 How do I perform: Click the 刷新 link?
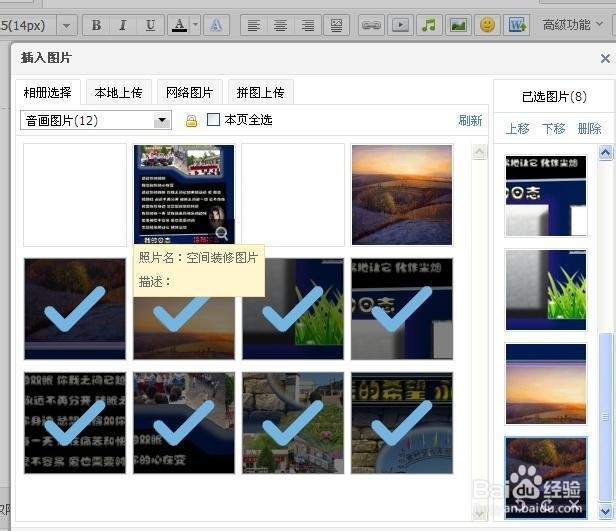click(x=470, y=120)
